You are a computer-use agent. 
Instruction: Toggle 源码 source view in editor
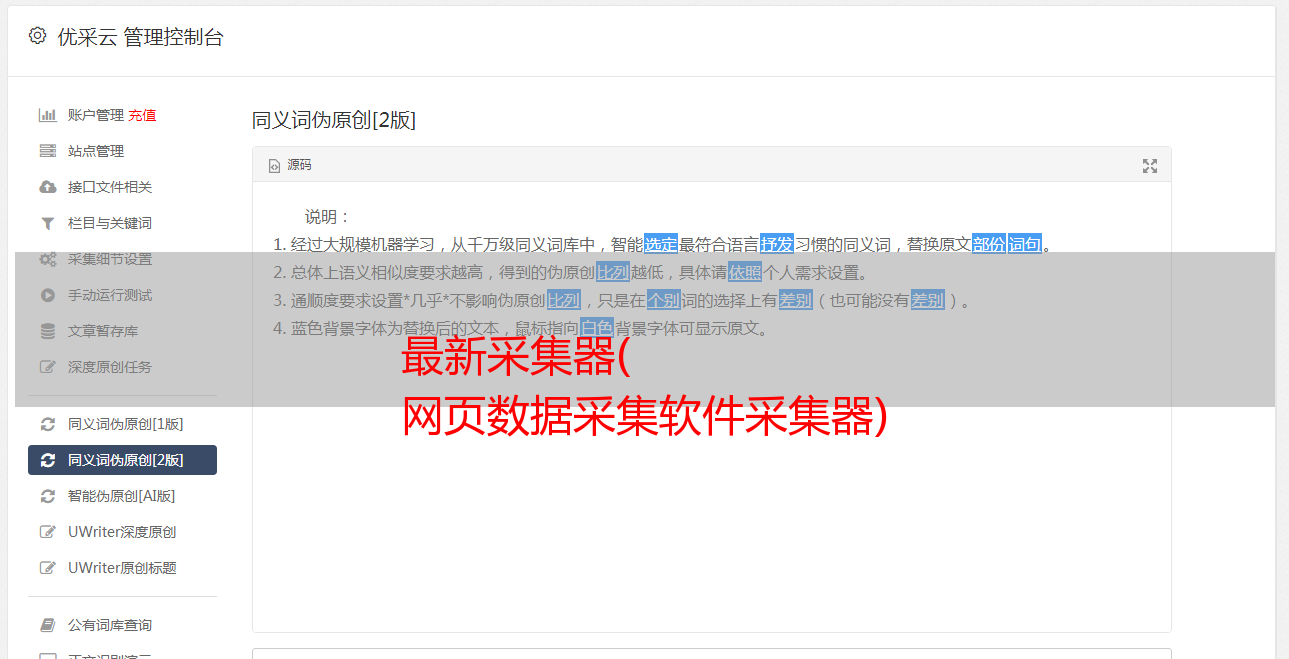point(290,165)
